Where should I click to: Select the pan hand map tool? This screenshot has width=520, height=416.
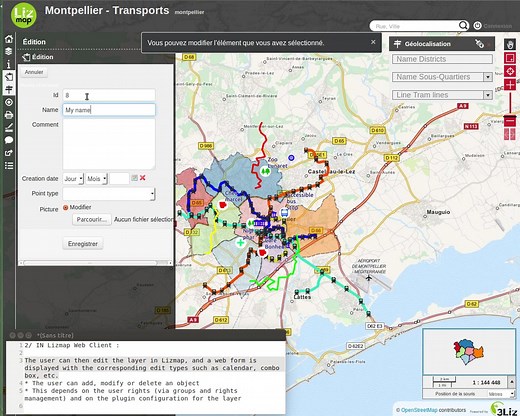510,44
